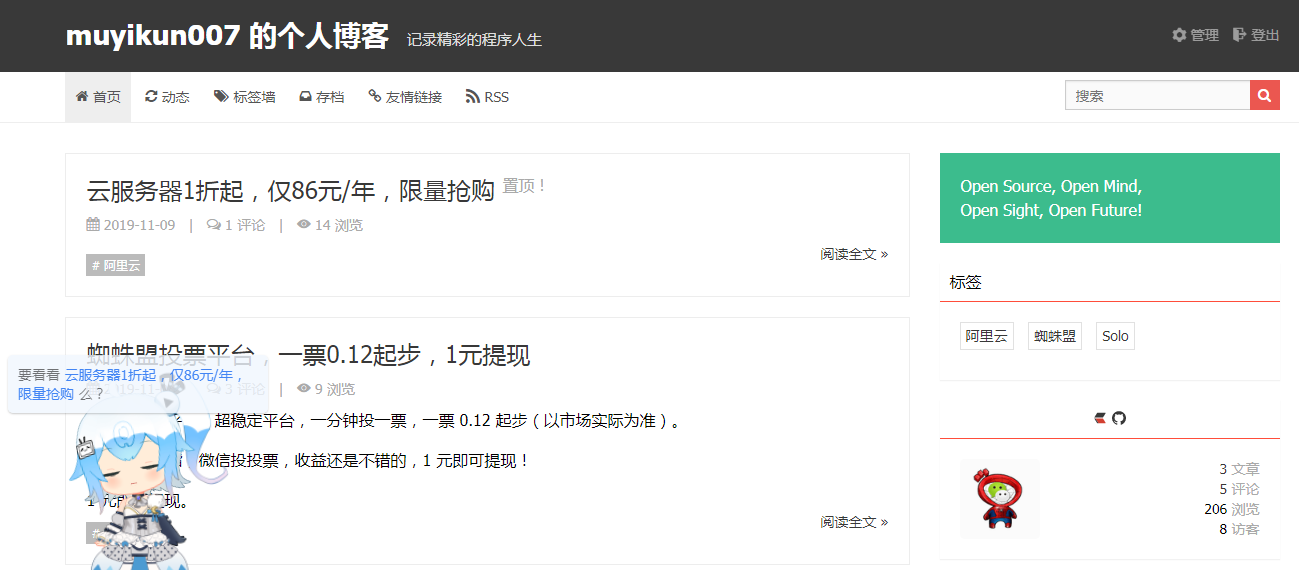
Task: Click 阅读全文 » of the 蜘蛛盟 post
Action: tap(854, 522)
